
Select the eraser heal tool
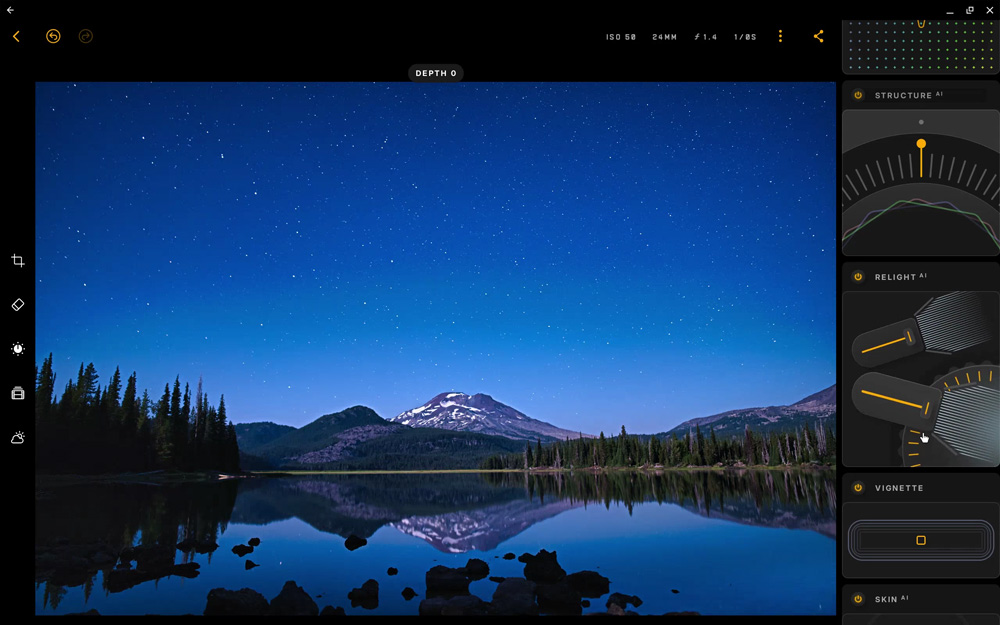[18, 305]
